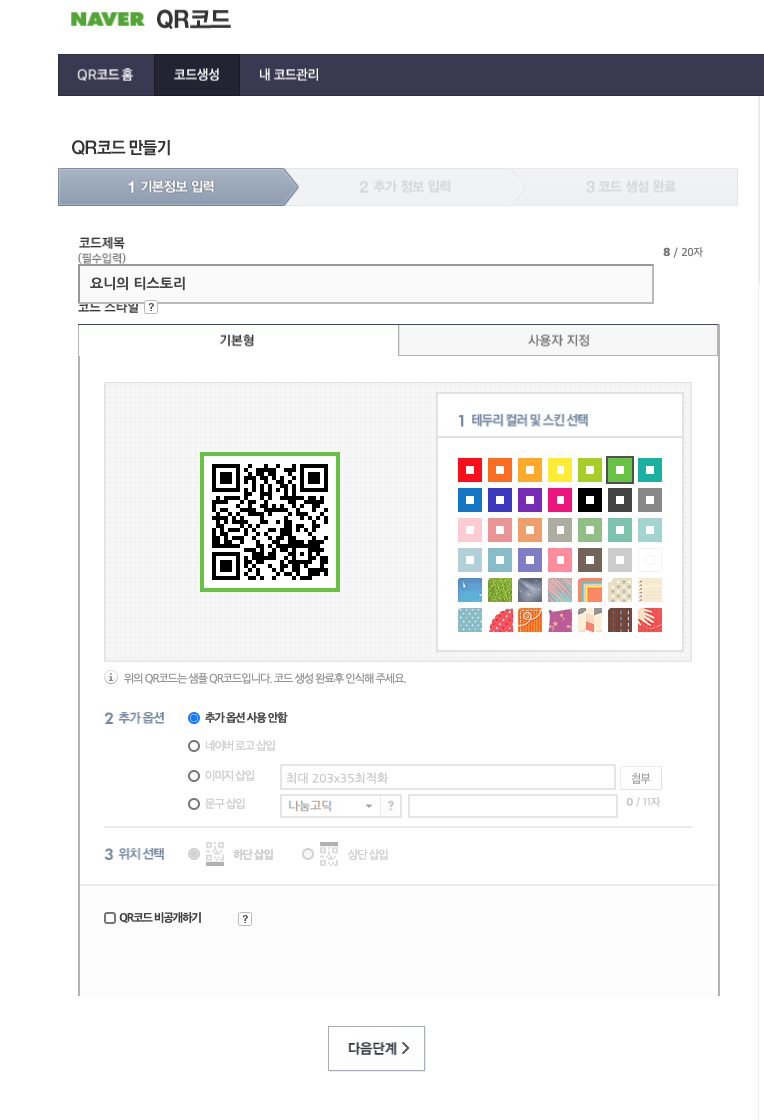Select the orange stitched swirl skin
Image resolution: width=764 pixels, height=1120 pixels.
(x=530, y=620)
